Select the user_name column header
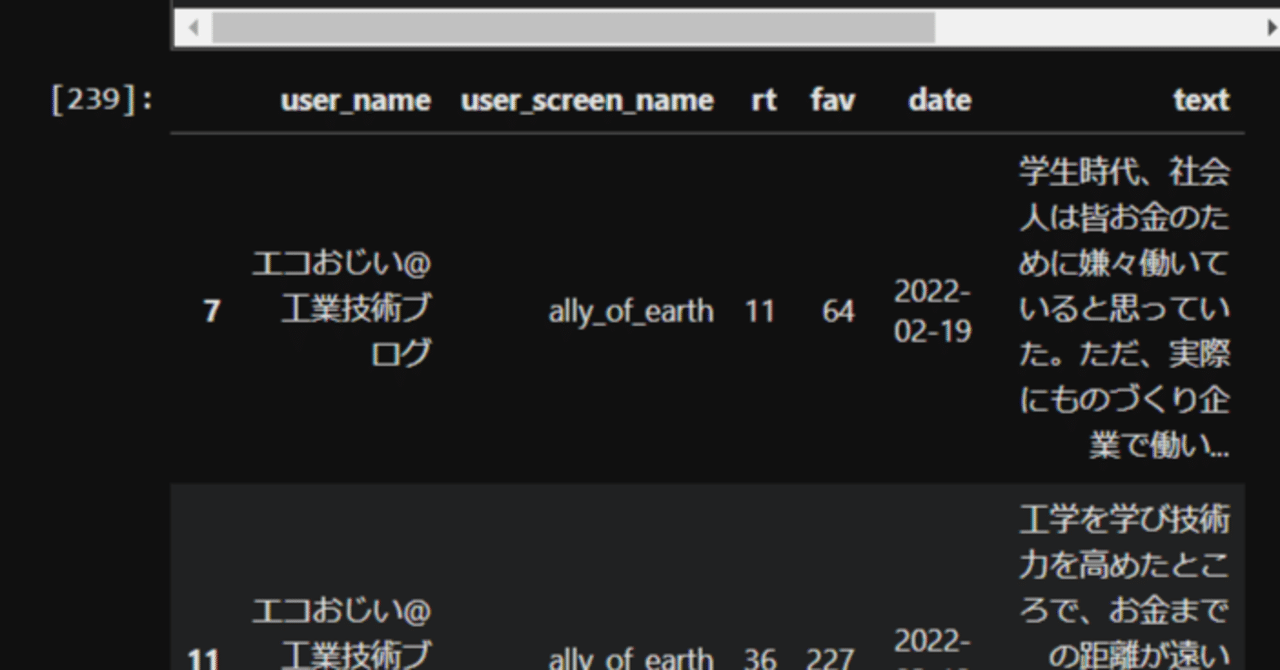Viewport: 1280px width, 670px height. (x=356, y=100)
